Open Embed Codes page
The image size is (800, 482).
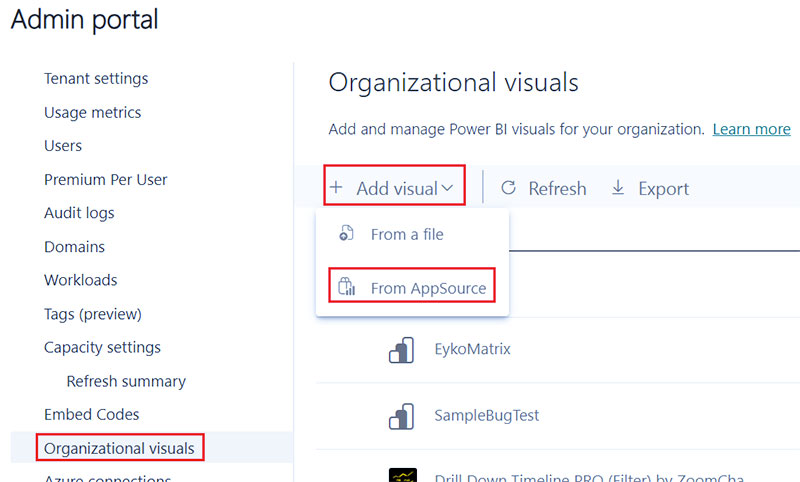[x=91, y=415]
